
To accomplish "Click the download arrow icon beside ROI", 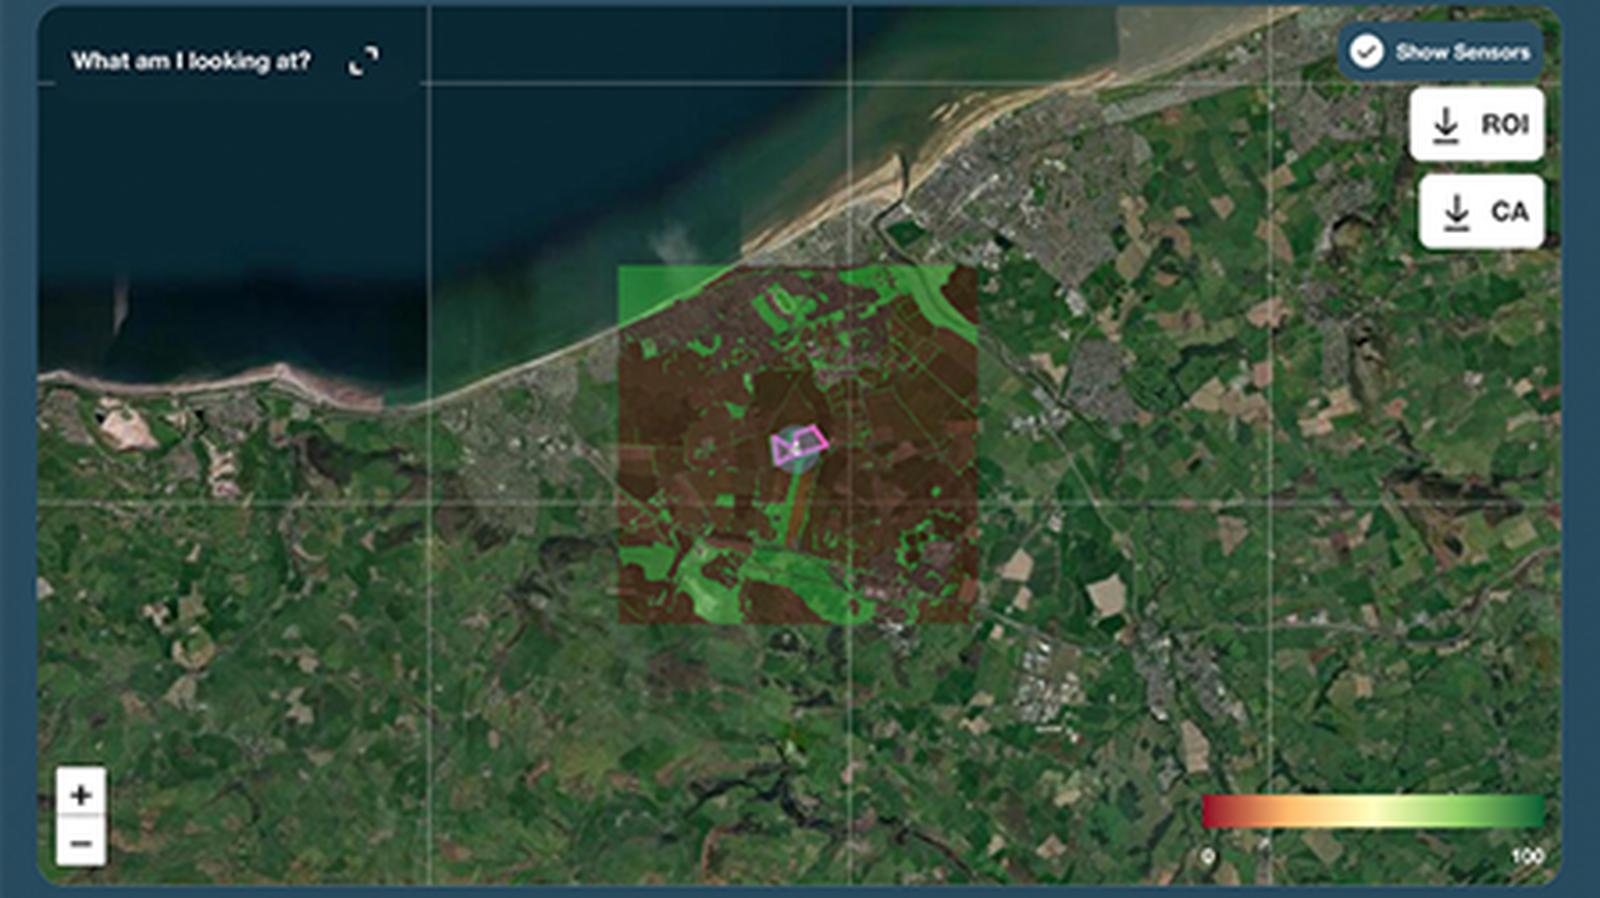I will (1445, 125).
